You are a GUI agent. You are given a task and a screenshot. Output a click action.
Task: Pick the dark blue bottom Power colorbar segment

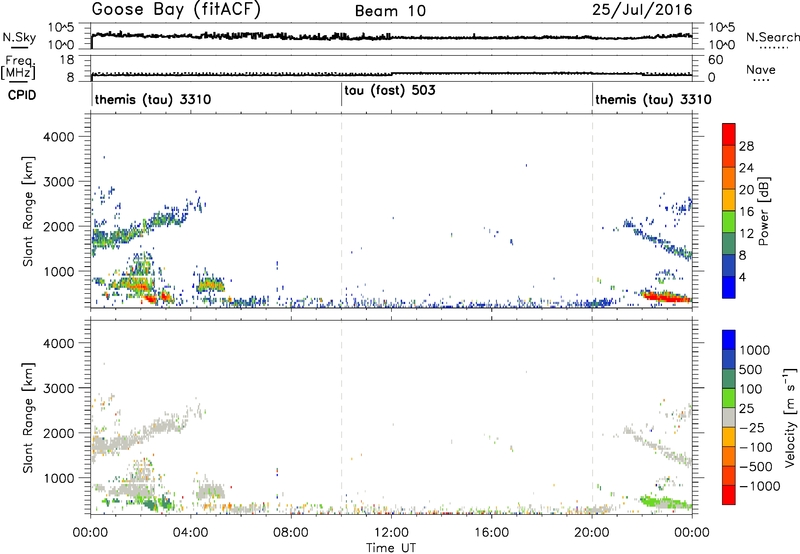[x=729, y=287]
